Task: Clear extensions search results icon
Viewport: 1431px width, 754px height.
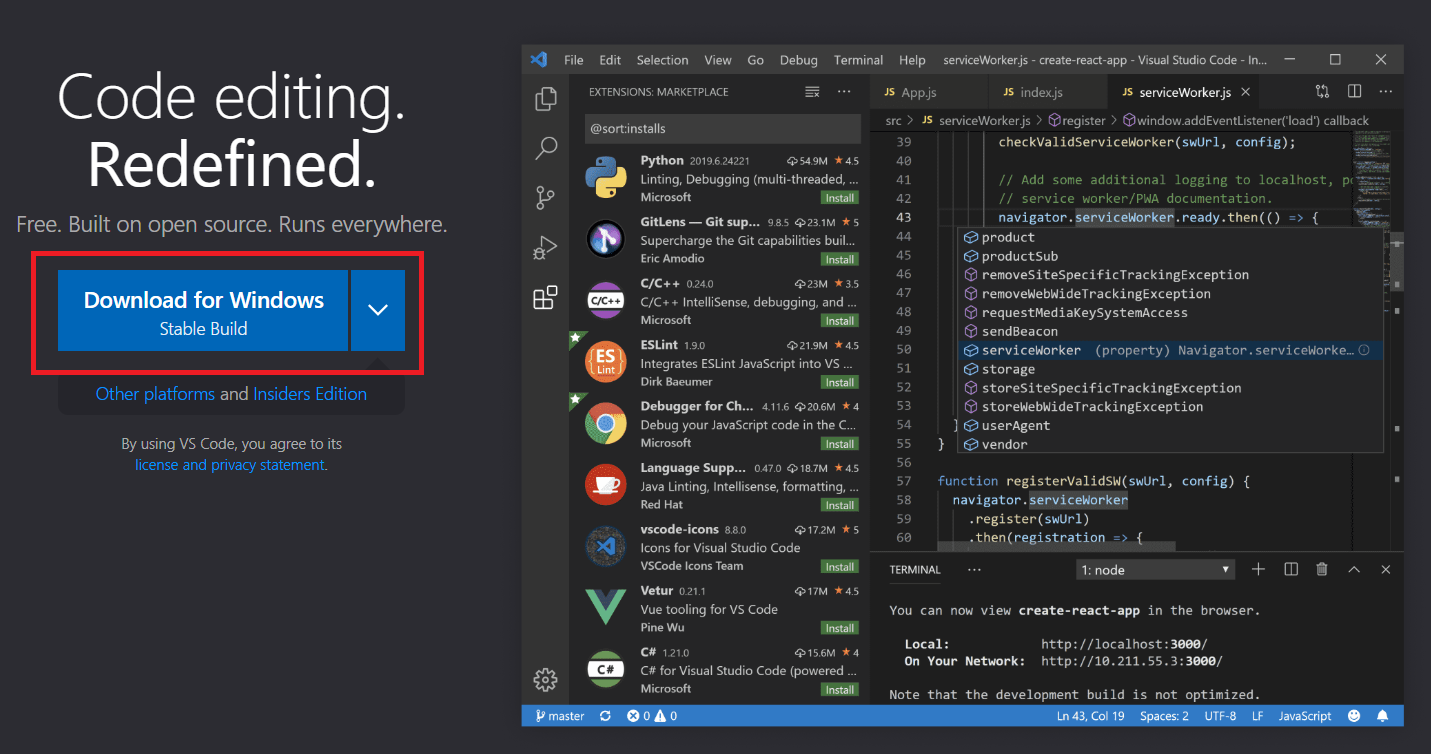Action: pyautogui.click(x=812, y=92)
